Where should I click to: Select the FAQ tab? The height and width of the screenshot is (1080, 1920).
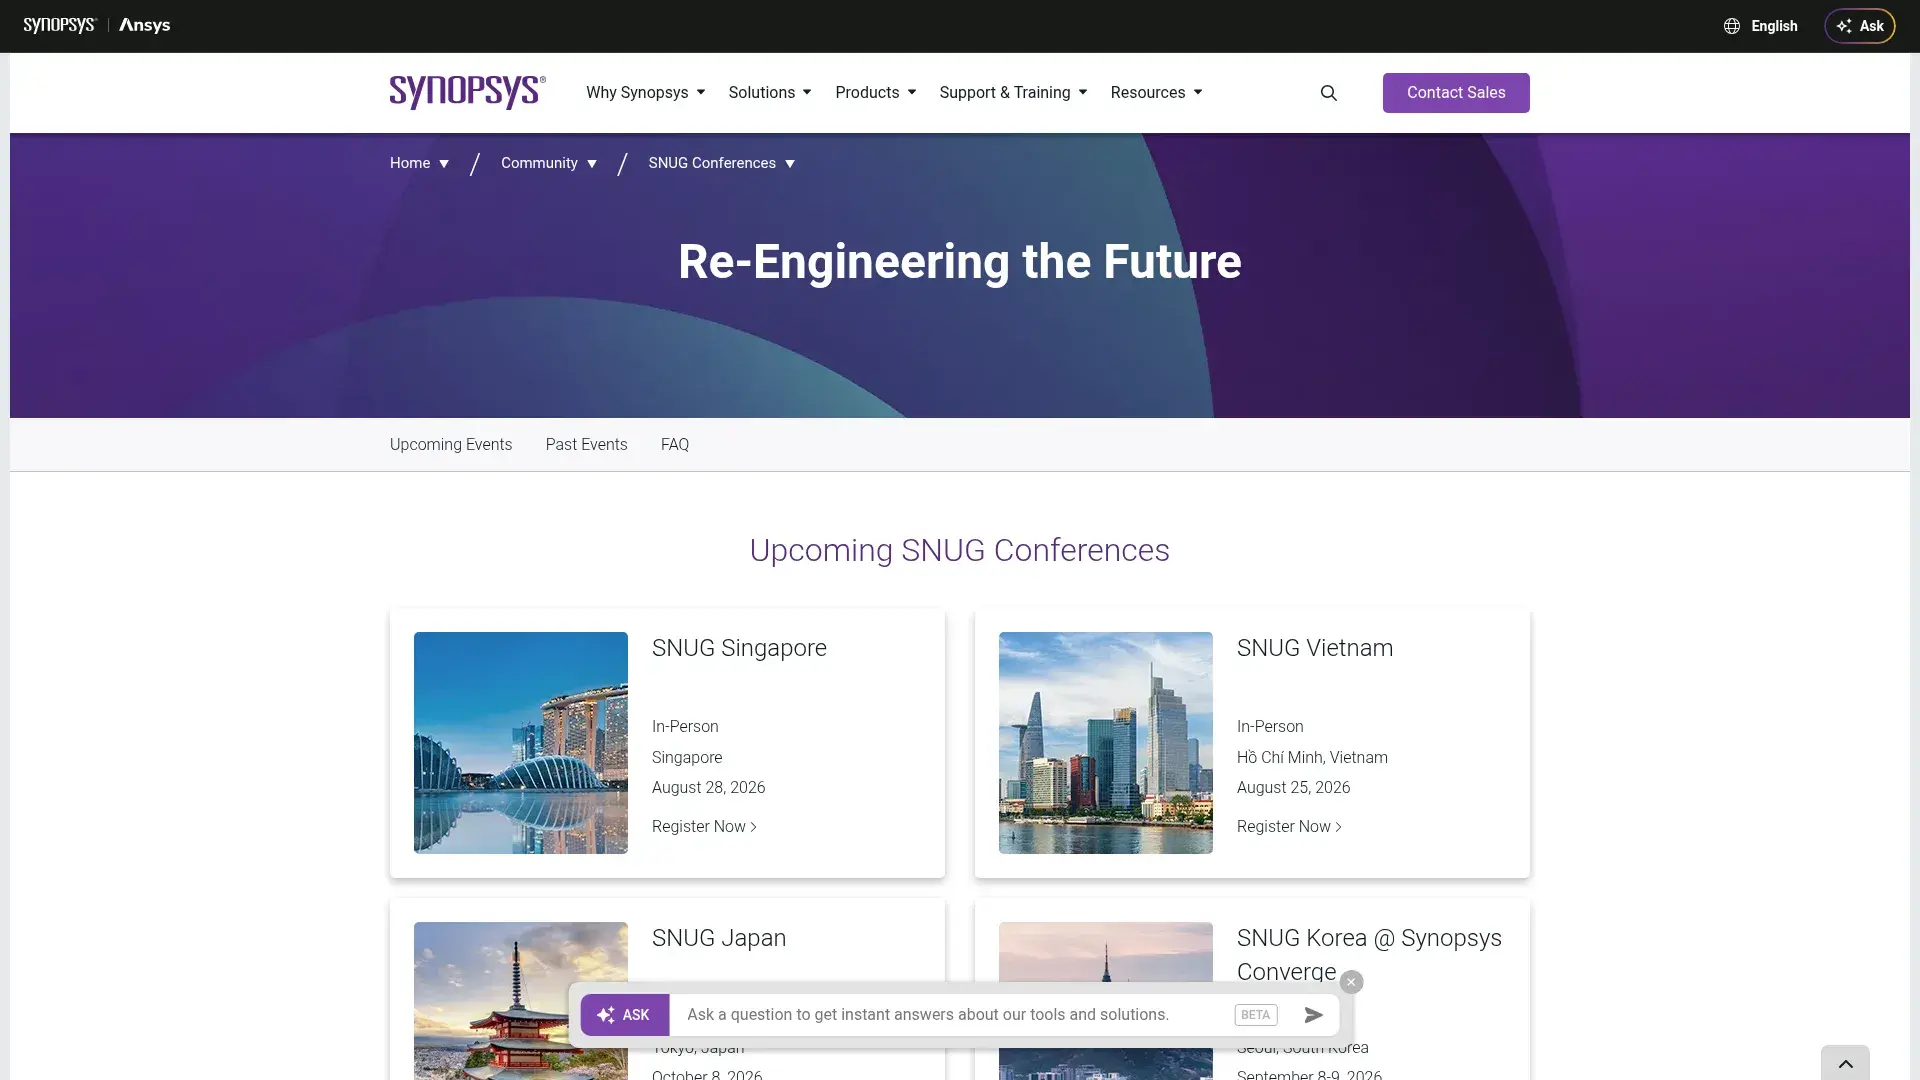675,444
